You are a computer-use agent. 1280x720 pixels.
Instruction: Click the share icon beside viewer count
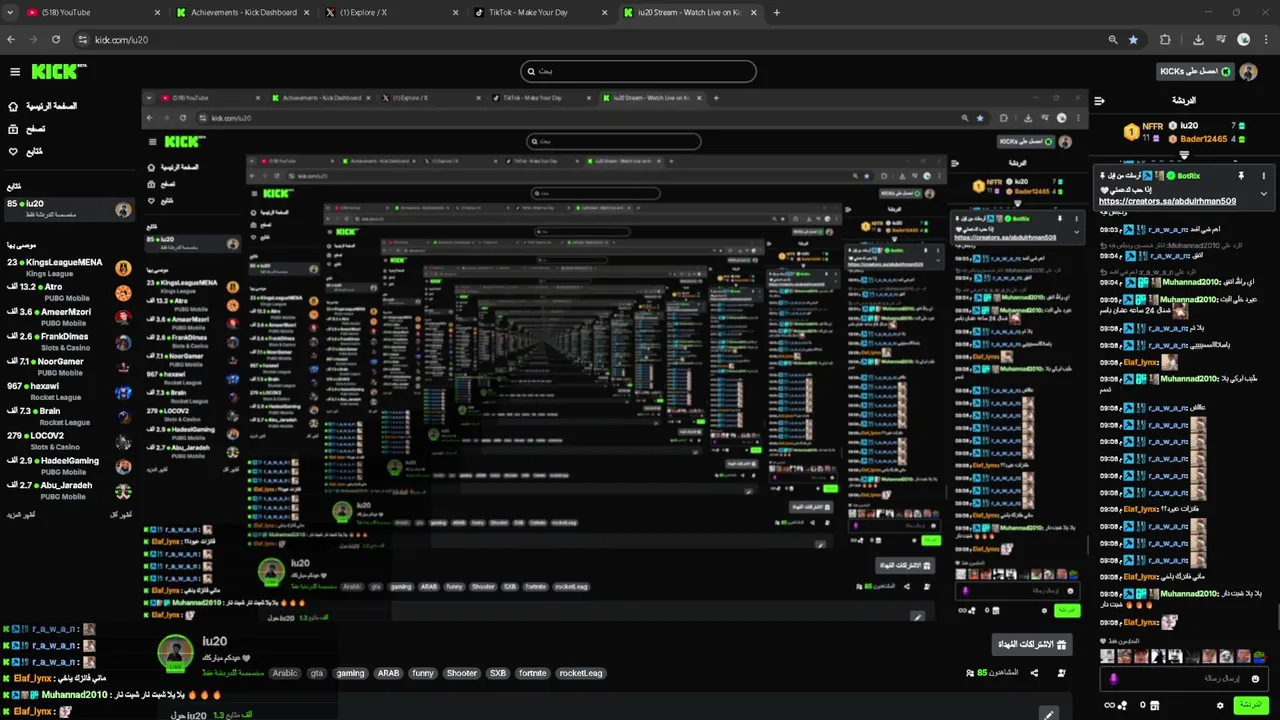pyautogui.click(x=1034, y=673)
